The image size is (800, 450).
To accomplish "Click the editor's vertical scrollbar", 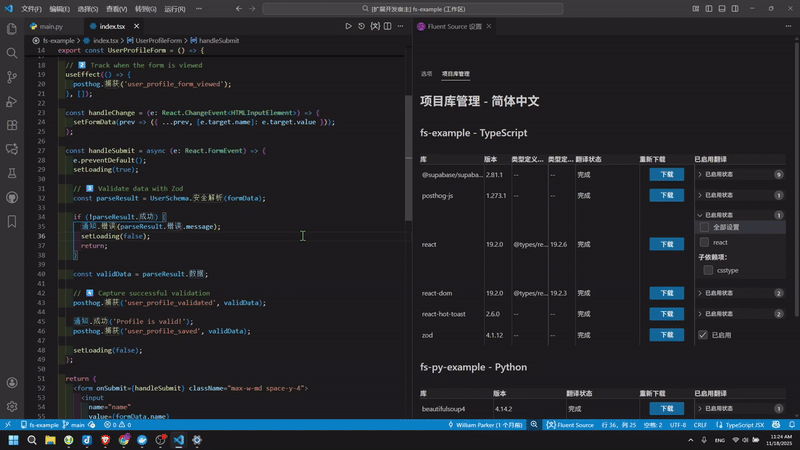I will pyautogui.click(x=407, y=150).
